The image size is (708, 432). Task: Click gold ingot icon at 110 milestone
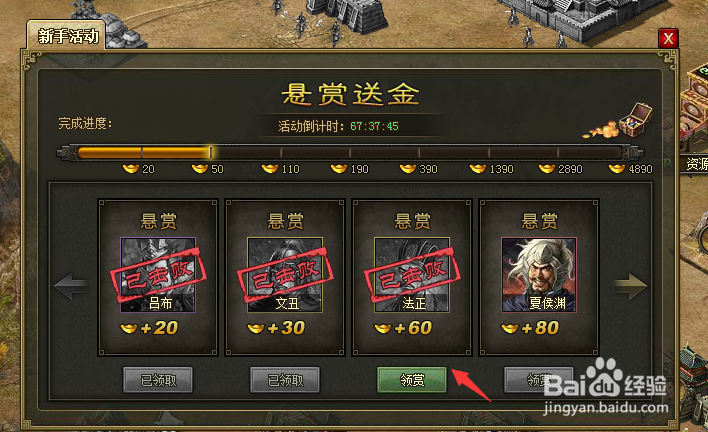[x=270, y=169]
